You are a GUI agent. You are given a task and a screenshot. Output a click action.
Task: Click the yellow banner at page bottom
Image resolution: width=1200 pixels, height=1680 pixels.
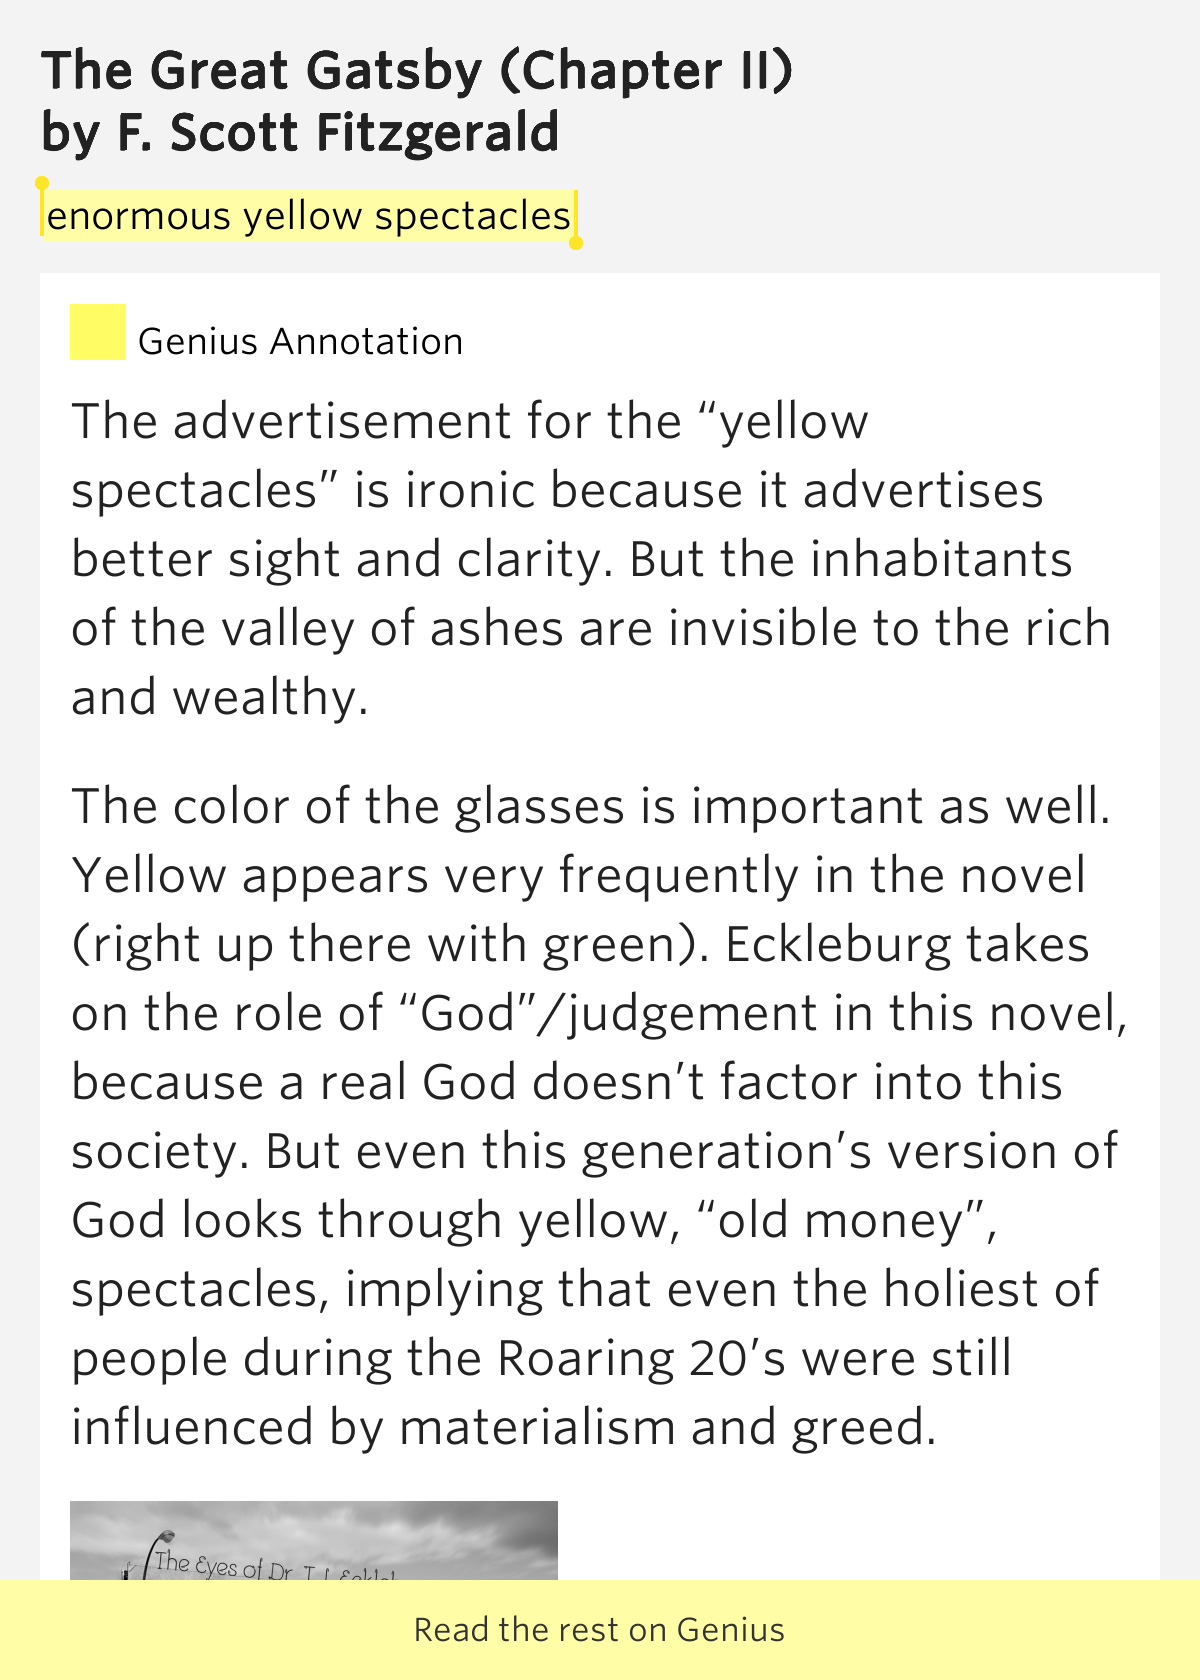pyautogui.click(x=600, y=1630)
